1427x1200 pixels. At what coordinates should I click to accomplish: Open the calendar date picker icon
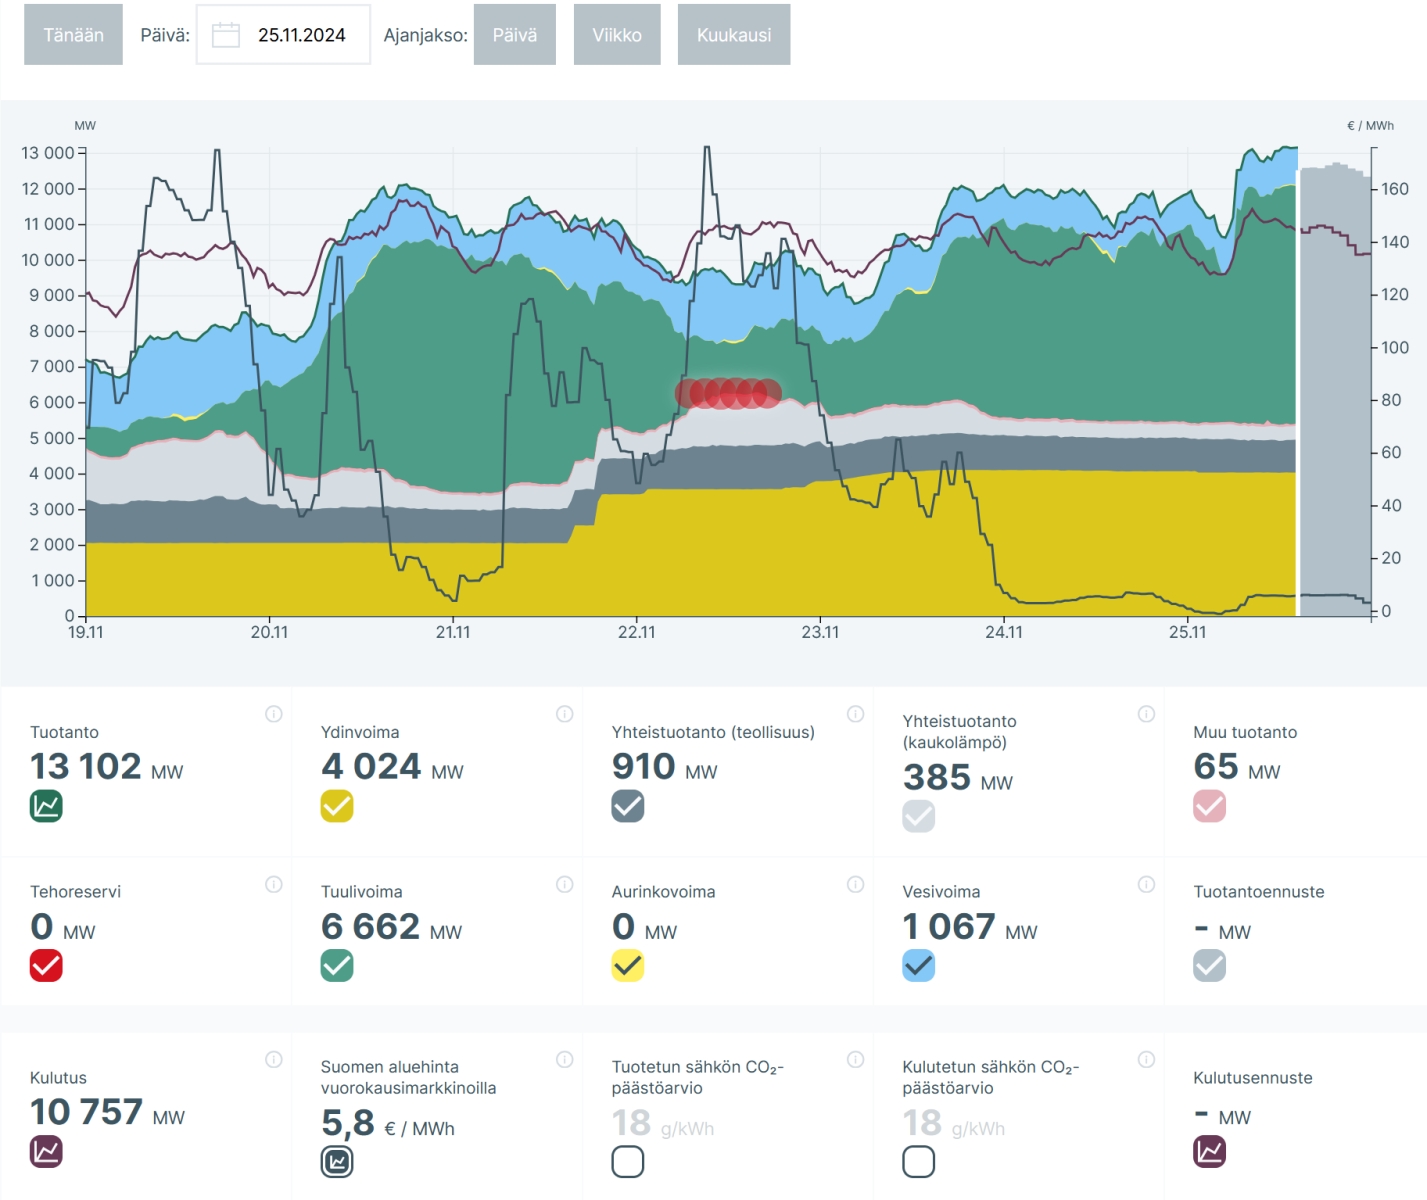click(x=226, y=35)
